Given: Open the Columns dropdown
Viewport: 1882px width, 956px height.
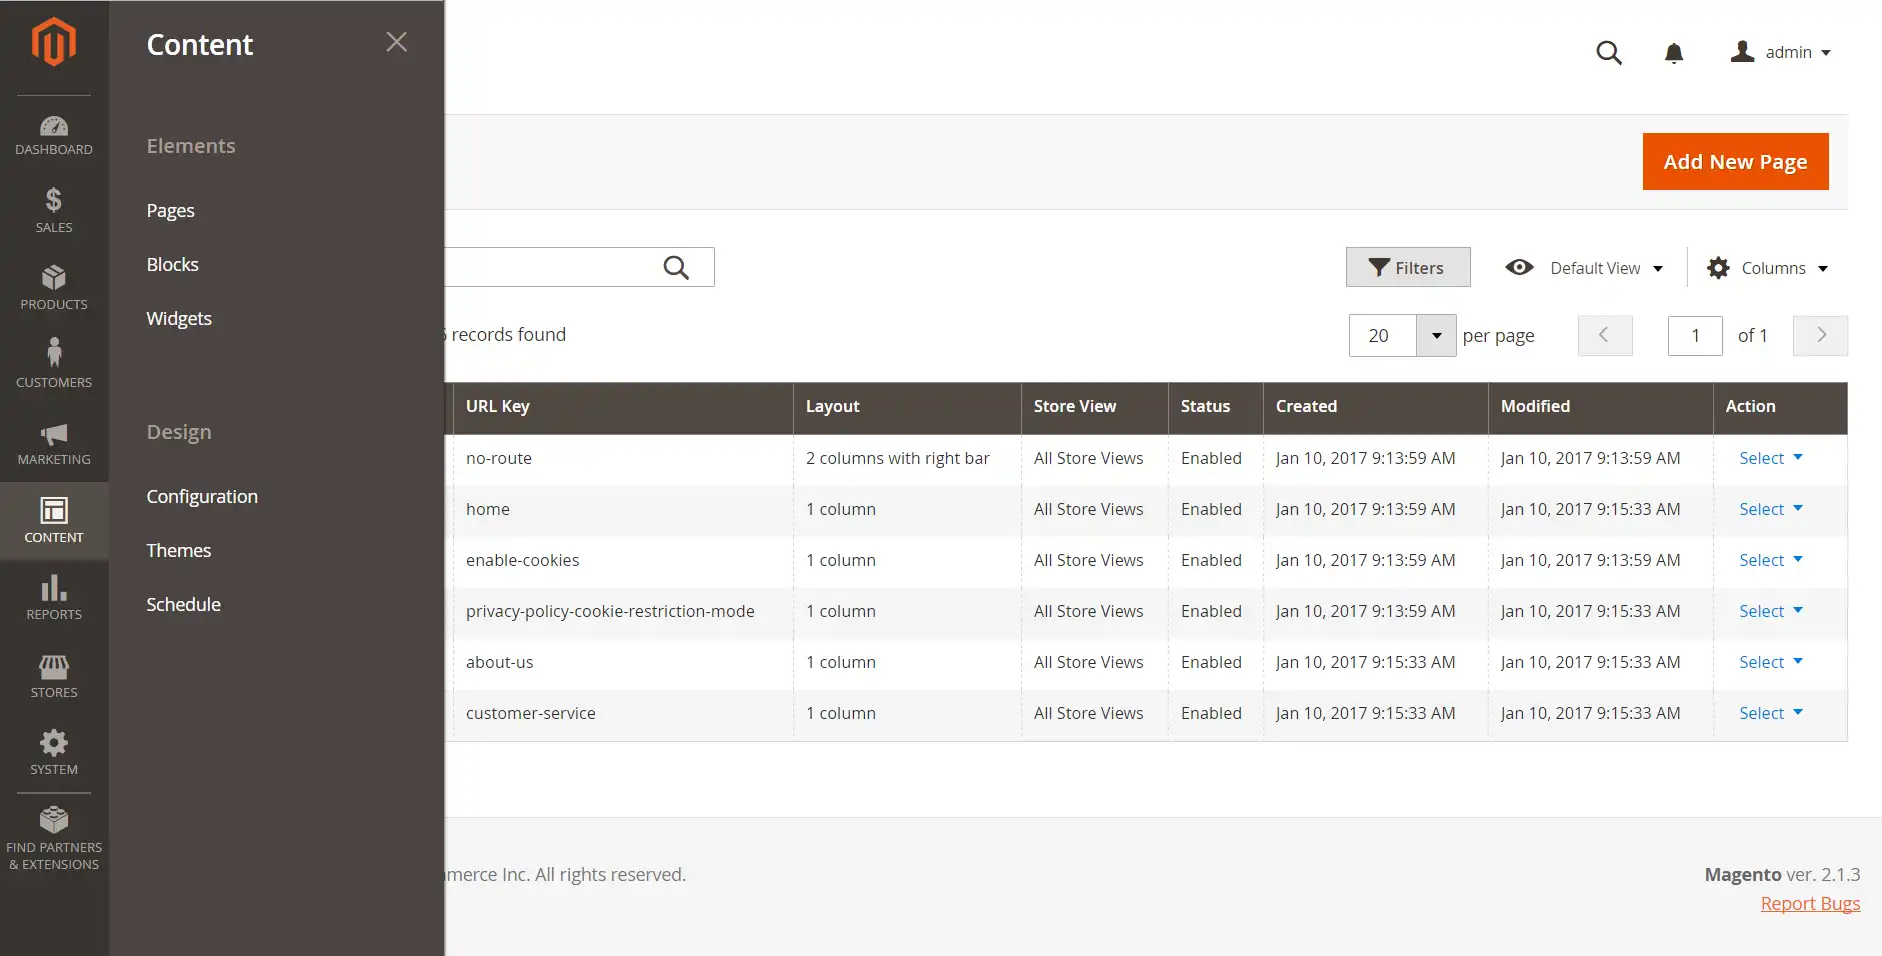Looking at the screenshot, I should pyautogui.click(x=1768, y=268).
